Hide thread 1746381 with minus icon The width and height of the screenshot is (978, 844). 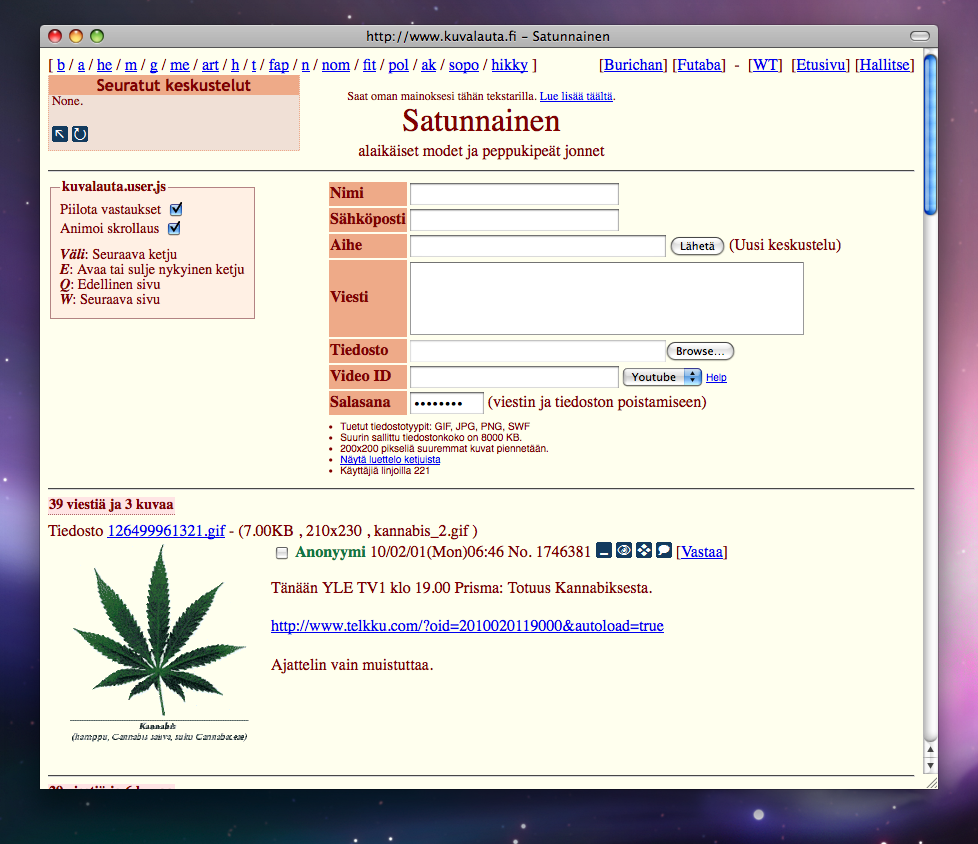pyautogui.click(x=604, y=551)
